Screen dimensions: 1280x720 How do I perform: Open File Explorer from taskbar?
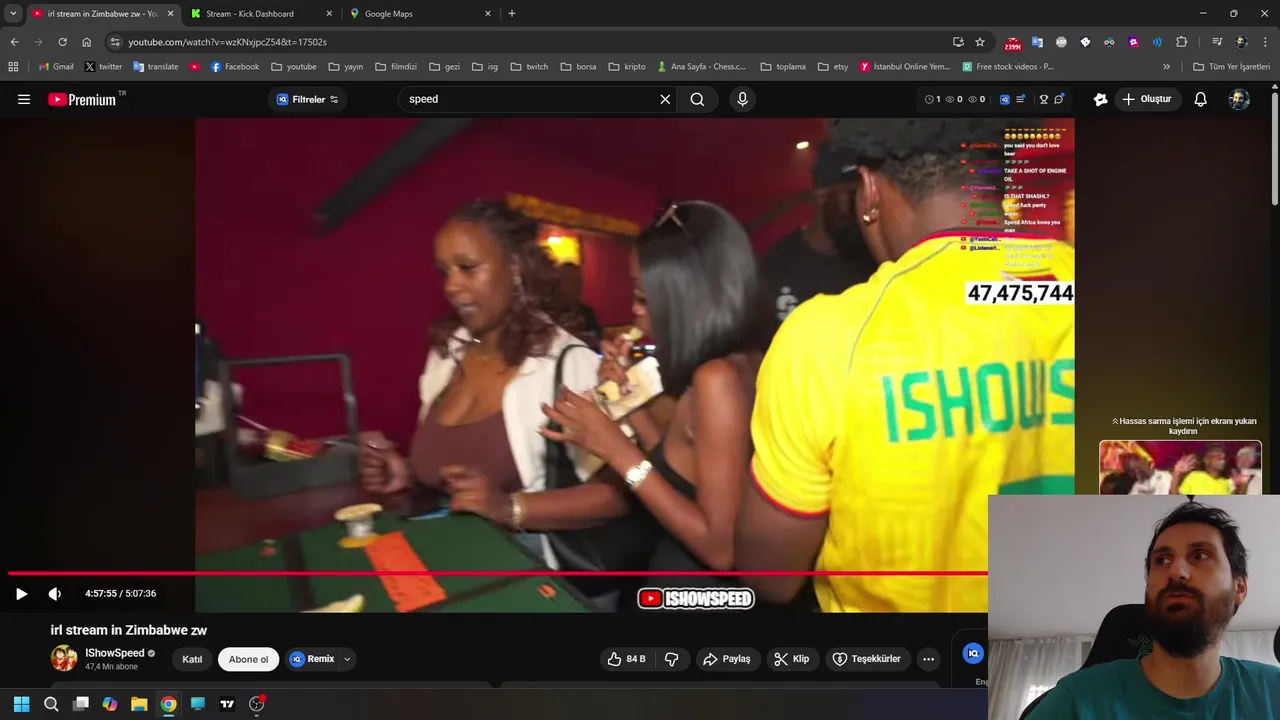pyautogui.click(x=139, y=704)
